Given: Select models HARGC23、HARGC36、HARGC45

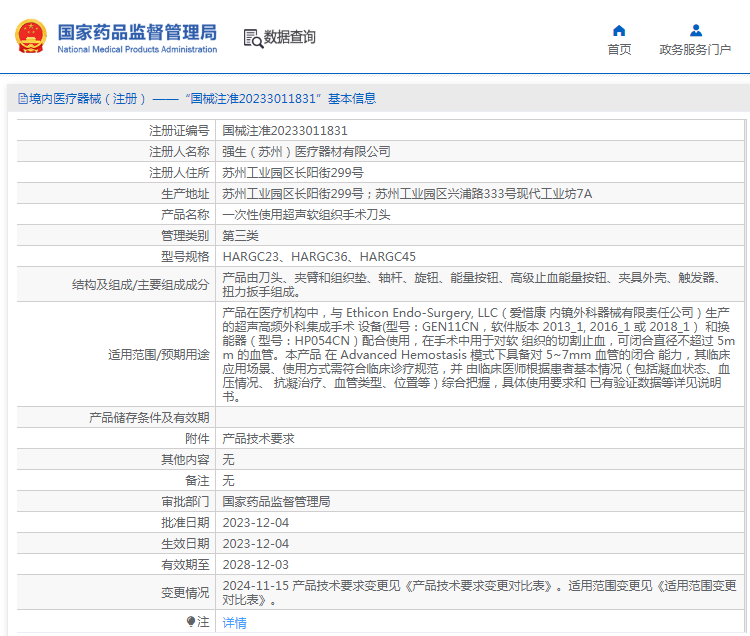Looking at the screenshot, I should pyautogui.click(x=319, y=257).
